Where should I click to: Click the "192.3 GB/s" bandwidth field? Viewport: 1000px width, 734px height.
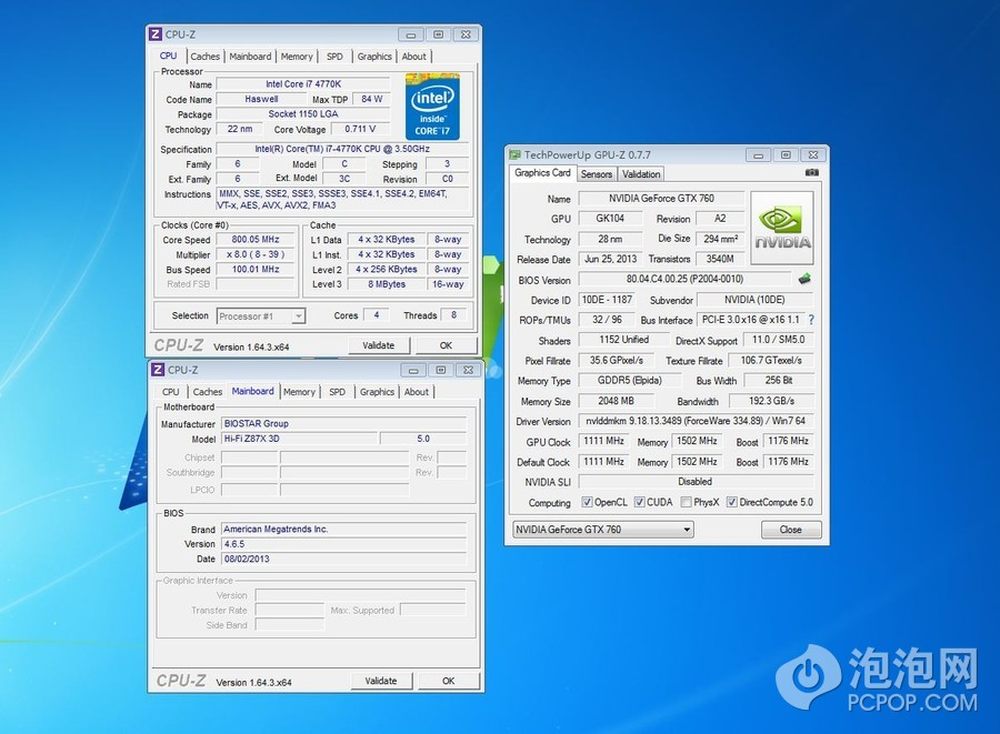(x=772, y=401)
